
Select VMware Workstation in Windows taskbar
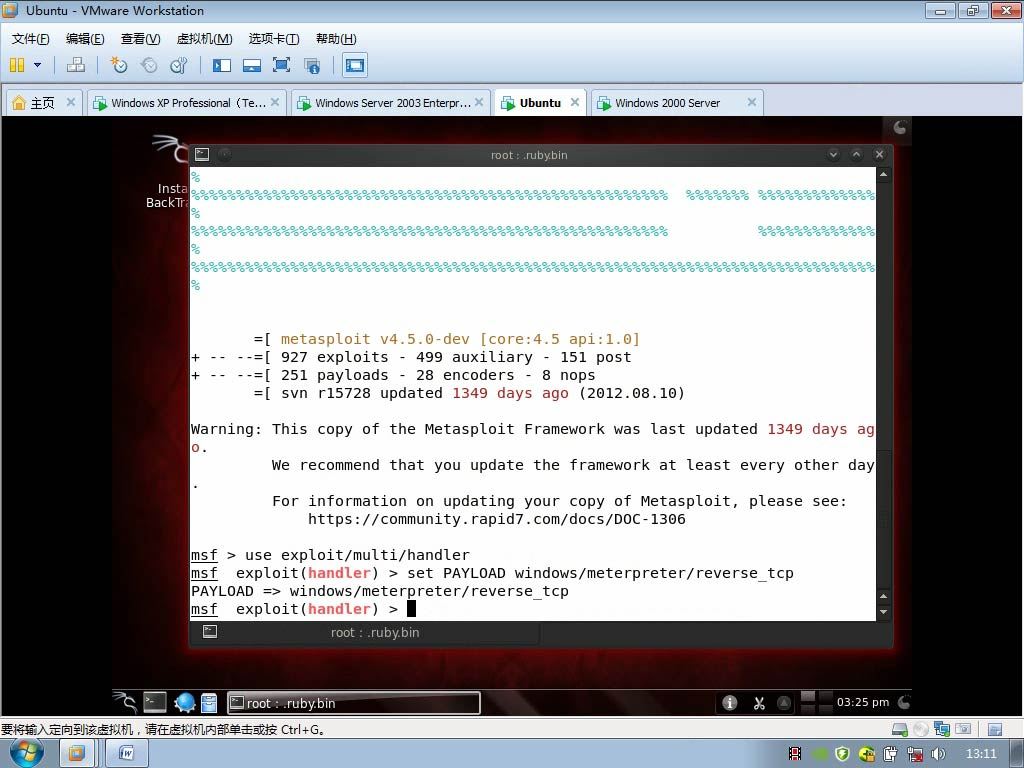pos(76,754)
